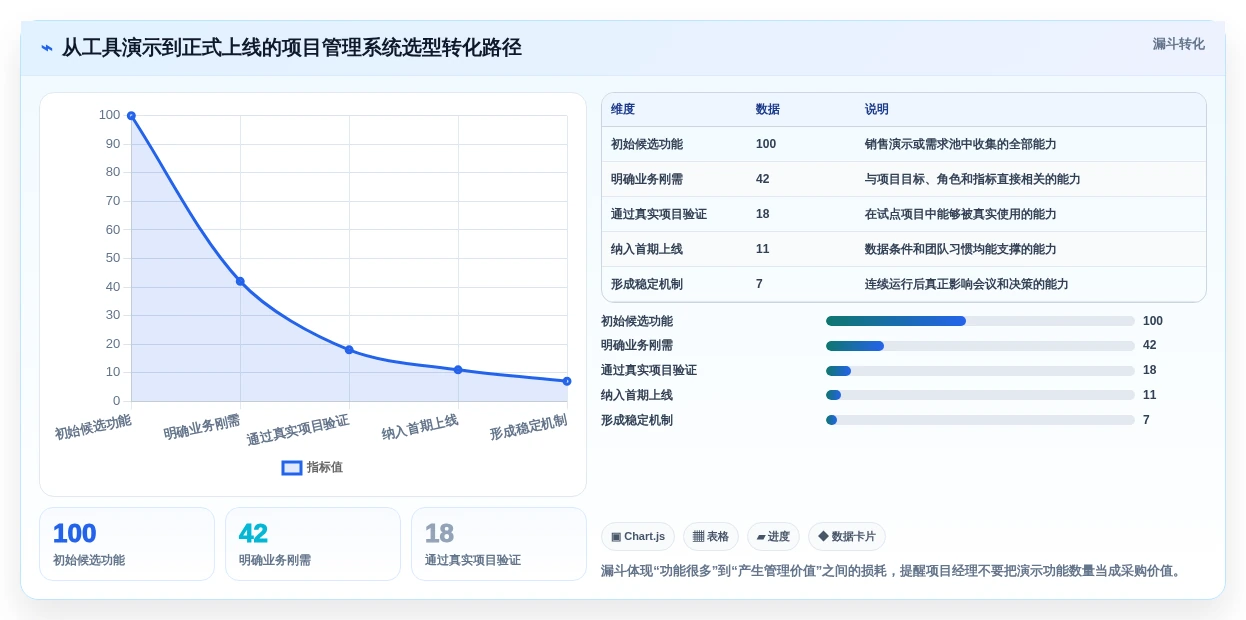1246x620 pixels.
Task: Select table cell 形成稳定机制
Action: [x=647, y=284]
